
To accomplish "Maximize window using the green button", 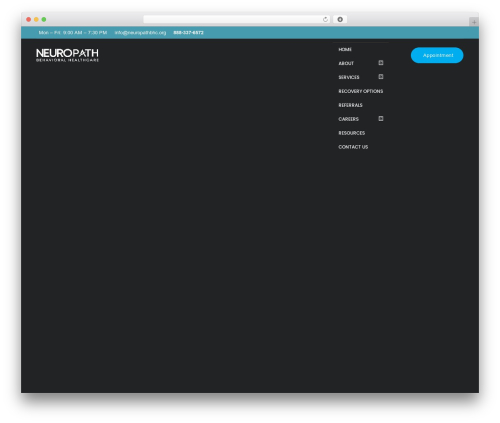I will 44,19.
